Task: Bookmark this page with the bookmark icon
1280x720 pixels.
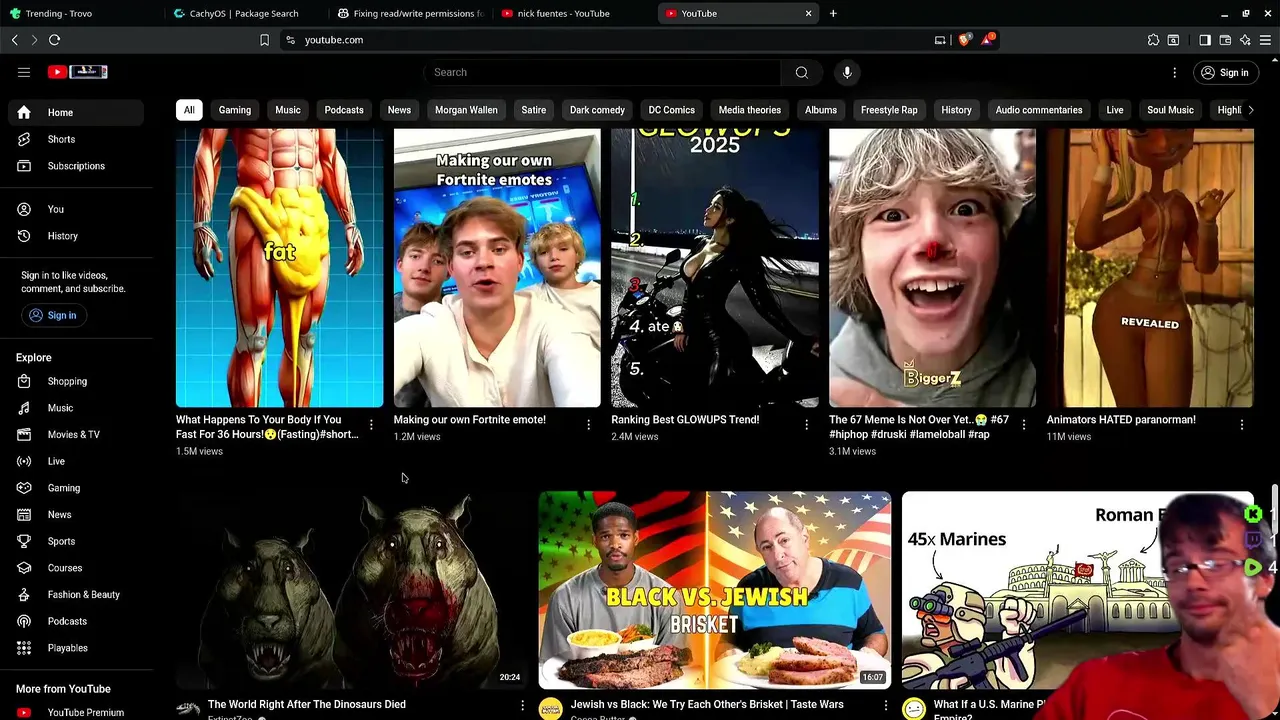Action: [264, 40]
